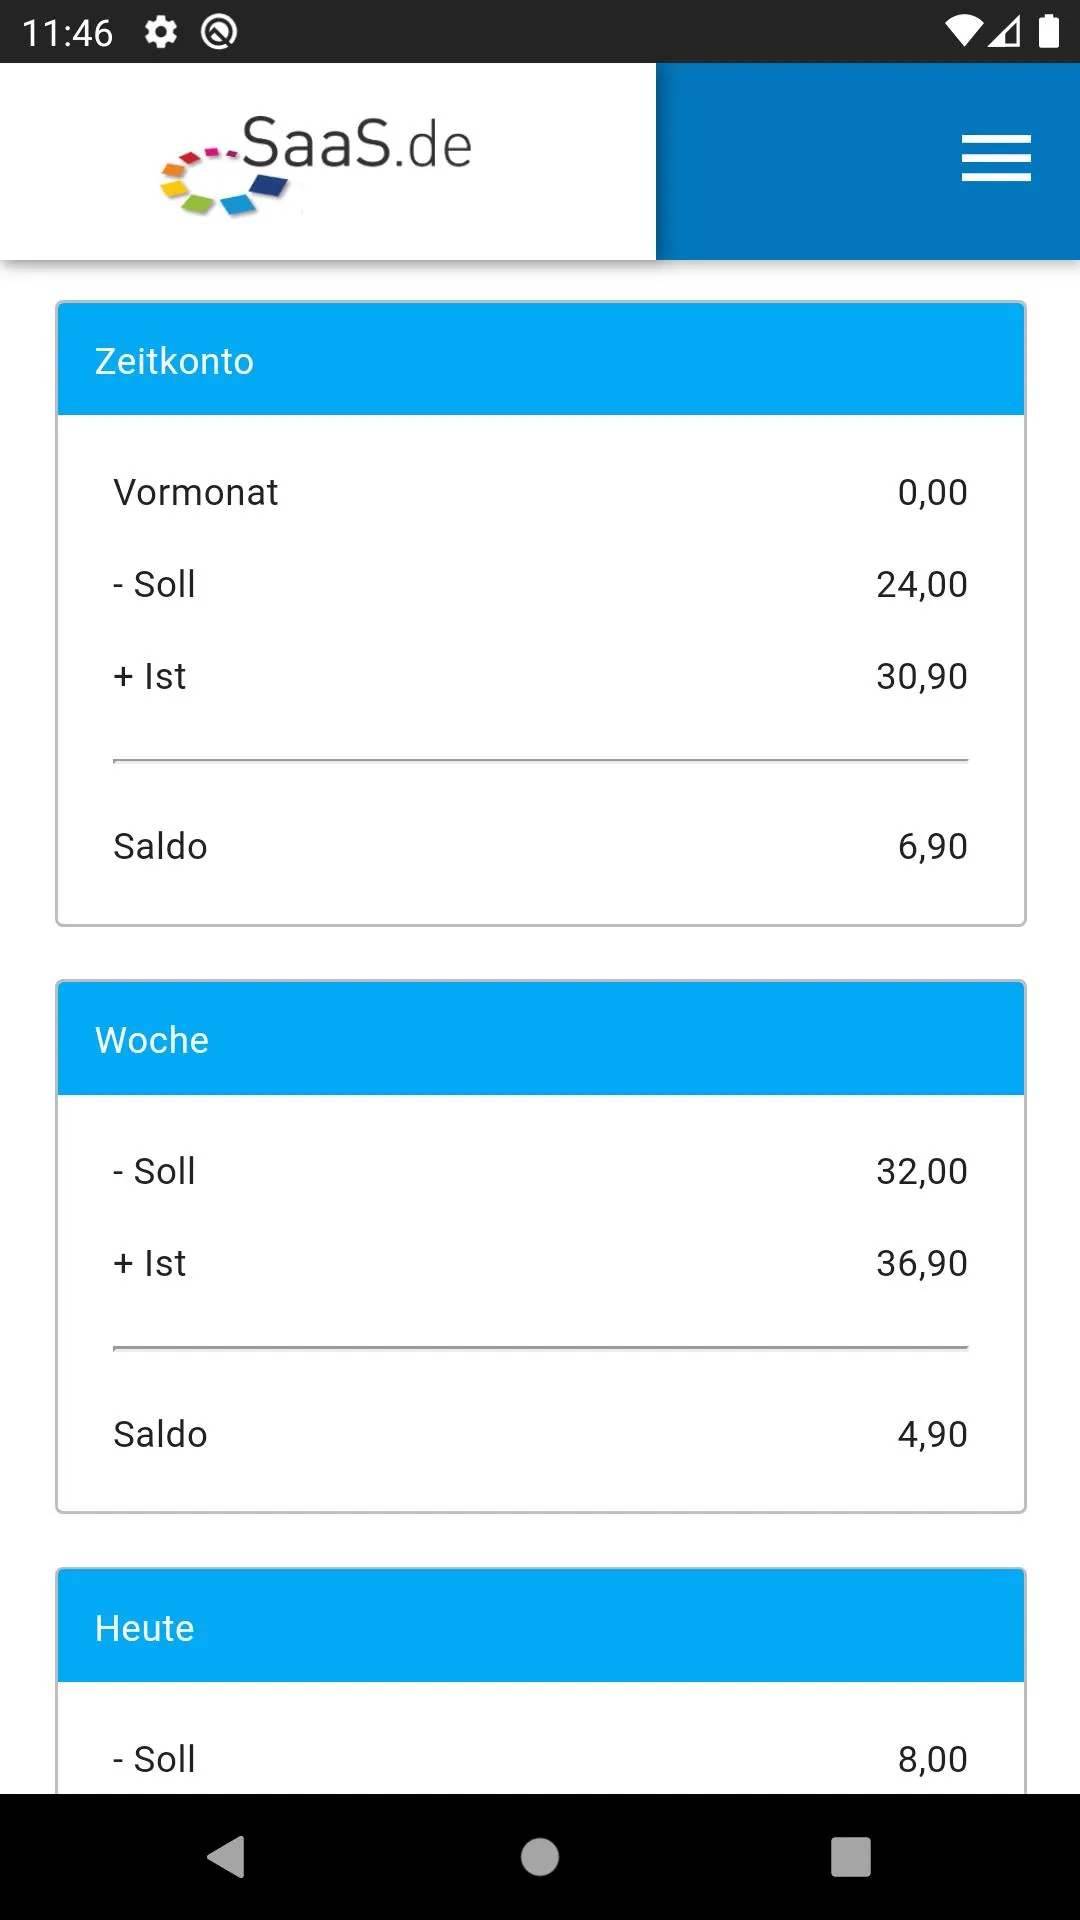Tap the clock time in status bar
This screenshot has height=1920, width=1080.
tap(67, 33)
